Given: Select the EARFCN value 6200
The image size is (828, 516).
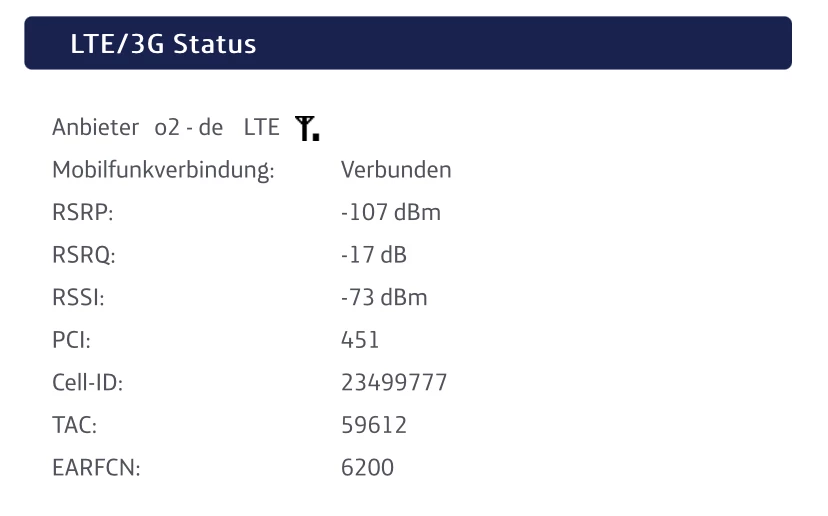Looking at the screenshot, I should point(367,468).
